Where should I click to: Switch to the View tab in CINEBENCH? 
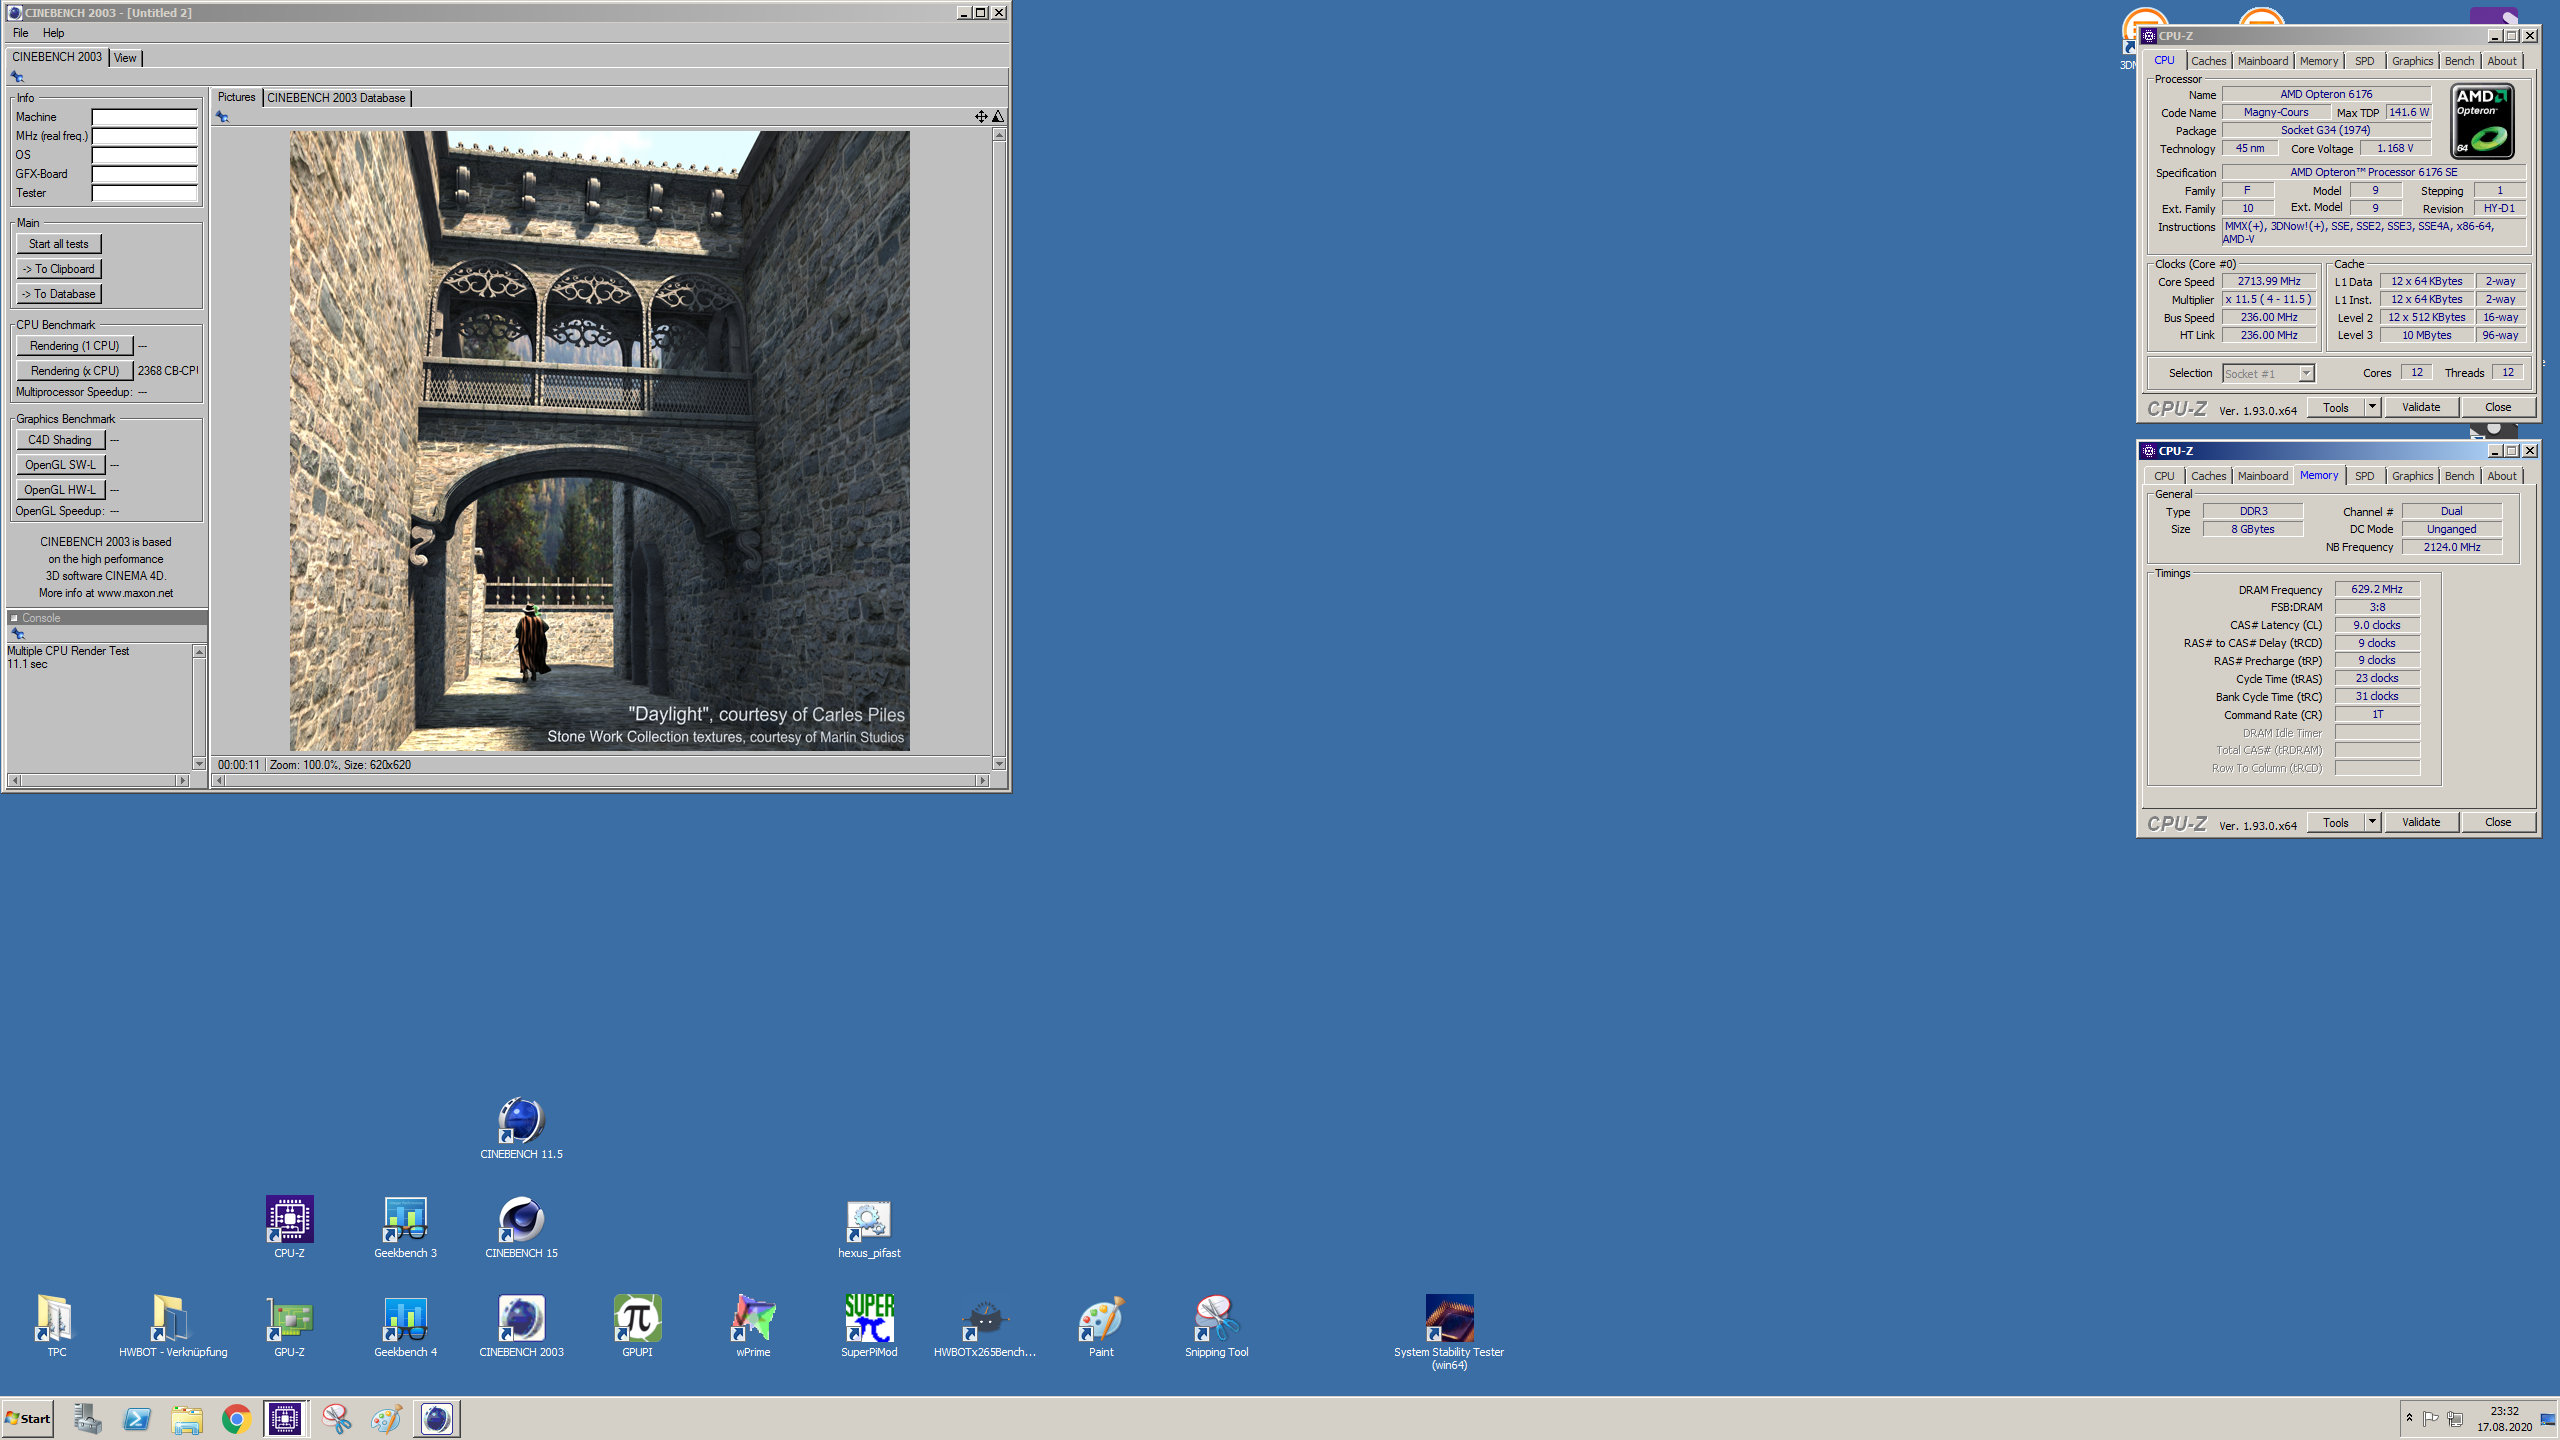(x=125, y=58)
